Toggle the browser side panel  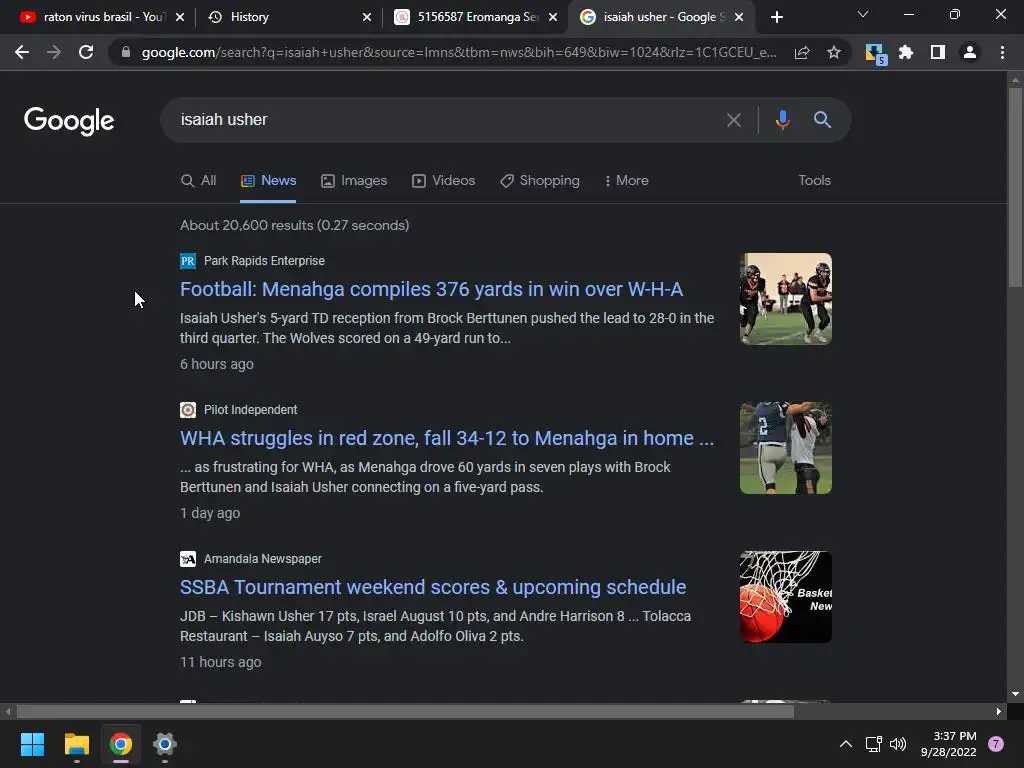tap(938, 52)
